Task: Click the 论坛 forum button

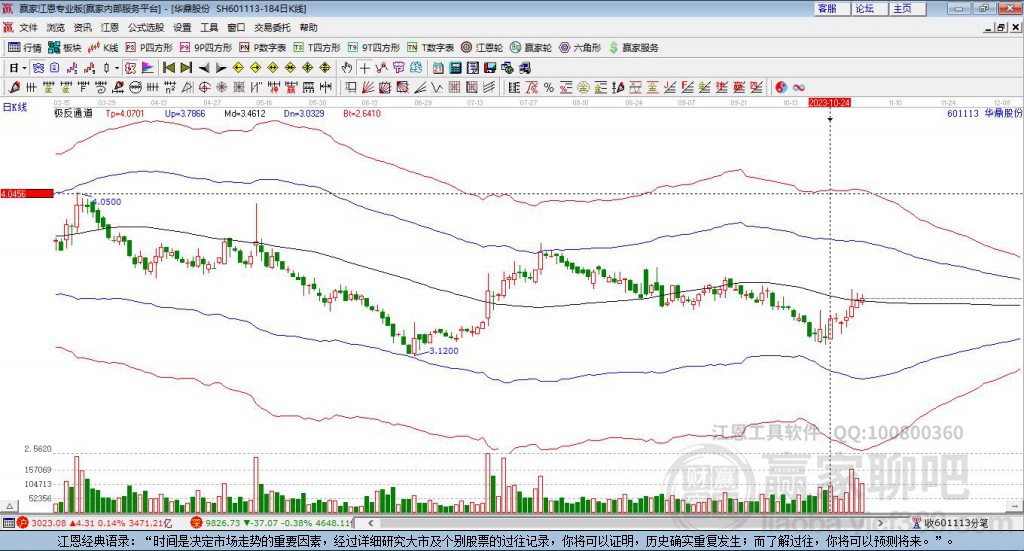Action: tap(870, 8)
